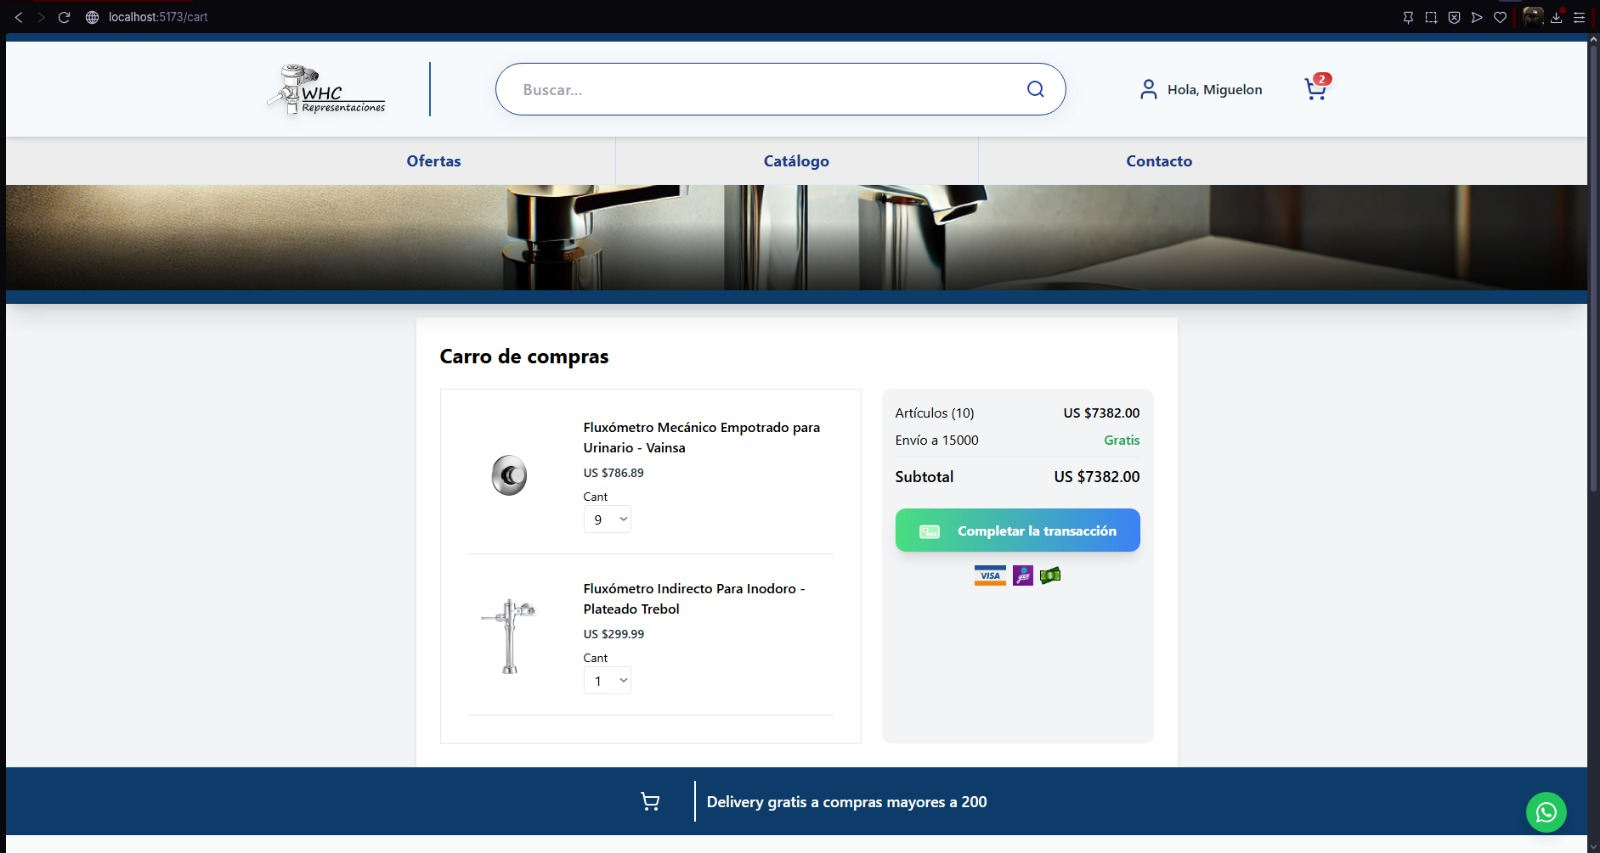This screenshot has height=853, width=1600.
Task: Click the green cash payment icon
Action: tap(1050, 575)
